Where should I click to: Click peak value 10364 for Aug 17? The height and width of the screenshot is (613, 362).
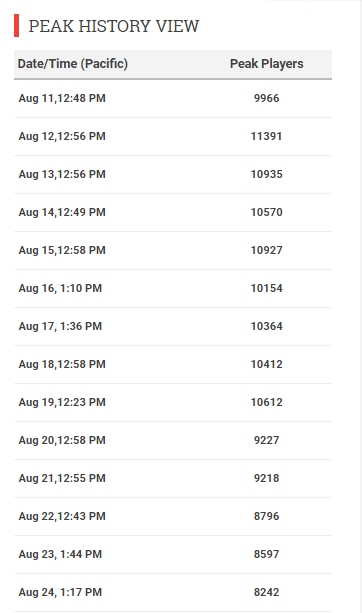point(267,326)
